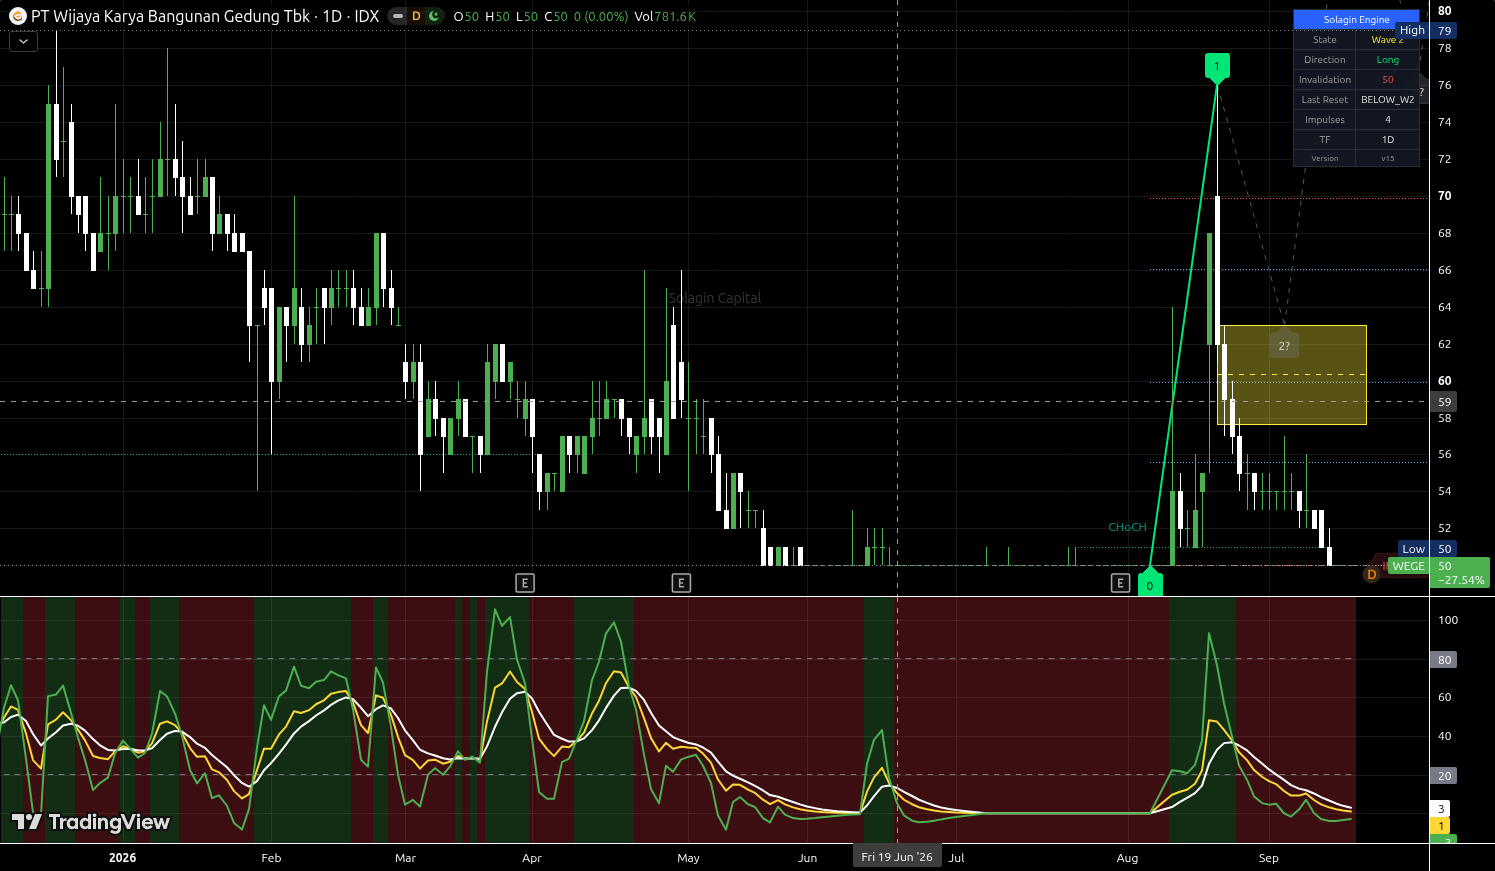The width and height of the screenshot is (1495, 871).
Task: Click the yellow 1 value label in oscillator scale
Action: (1441, 826)
